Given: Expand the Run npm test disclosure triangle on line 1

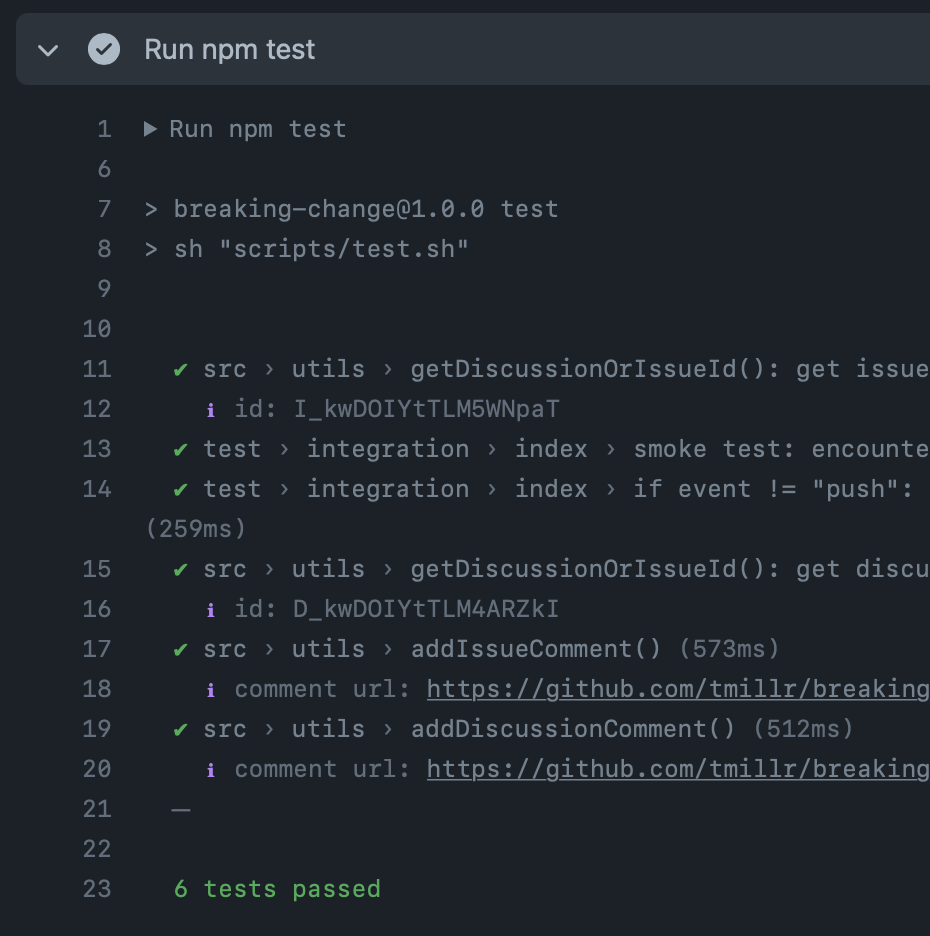Looking at the screenshot, I should (150, 129).
